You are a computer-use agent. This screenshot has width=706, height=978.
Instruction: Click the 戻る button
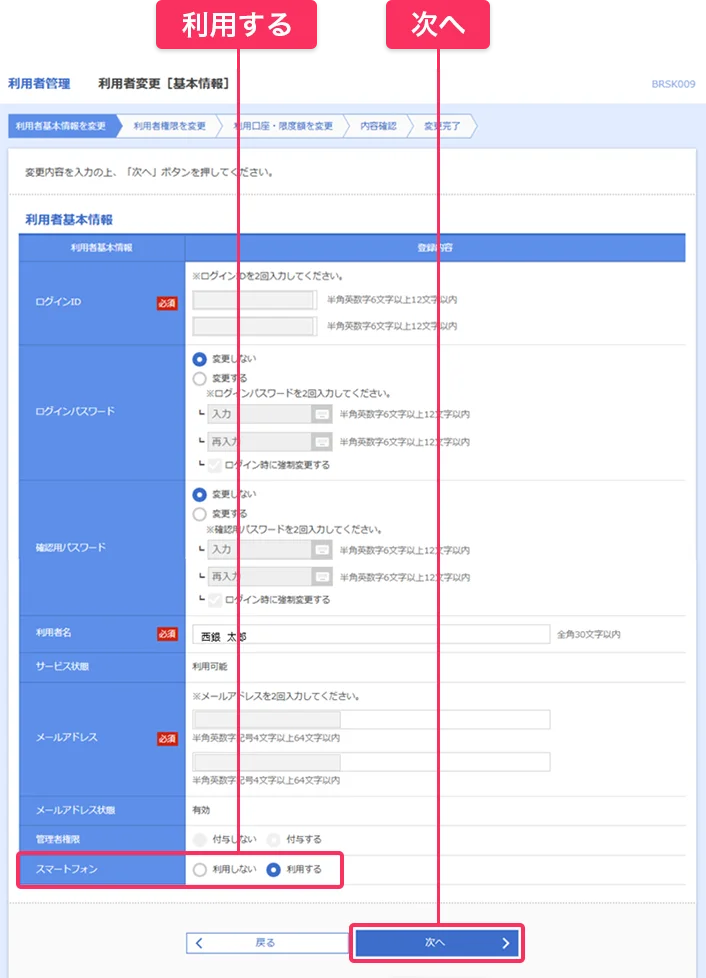point(268,942)
